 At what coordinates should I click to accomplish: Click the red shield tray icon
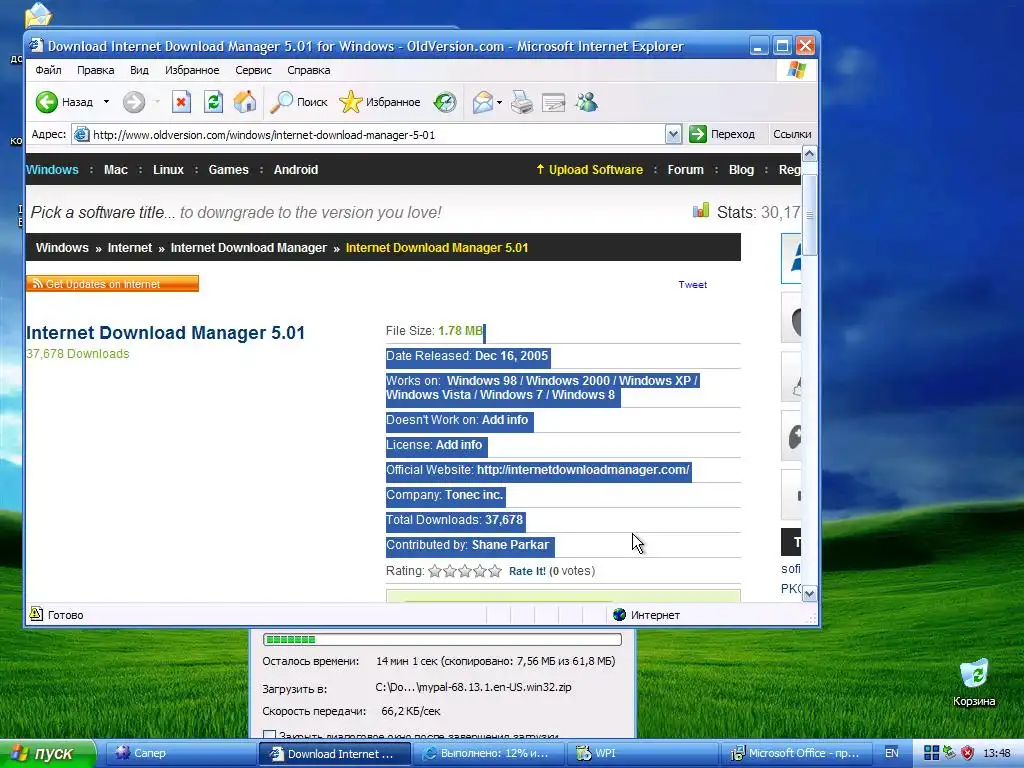click(968, 753)
